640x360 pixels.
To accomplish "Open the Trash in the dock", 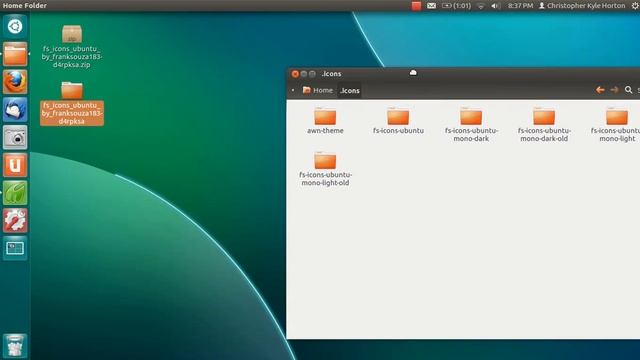I will pyautogui.click(x=15, y=346).
